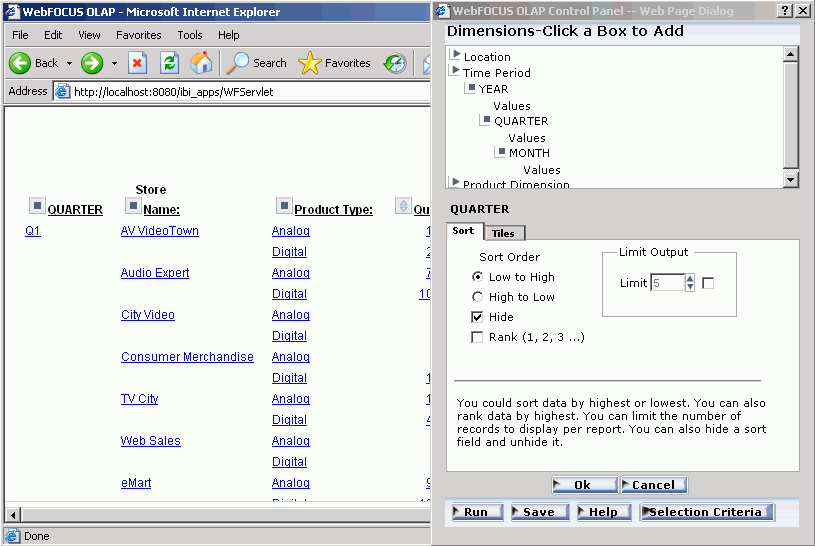The height and width of the screenshot is (546, 815).
Task: Click the Limit spinner arrows
Action: click(x=690, y=282)
